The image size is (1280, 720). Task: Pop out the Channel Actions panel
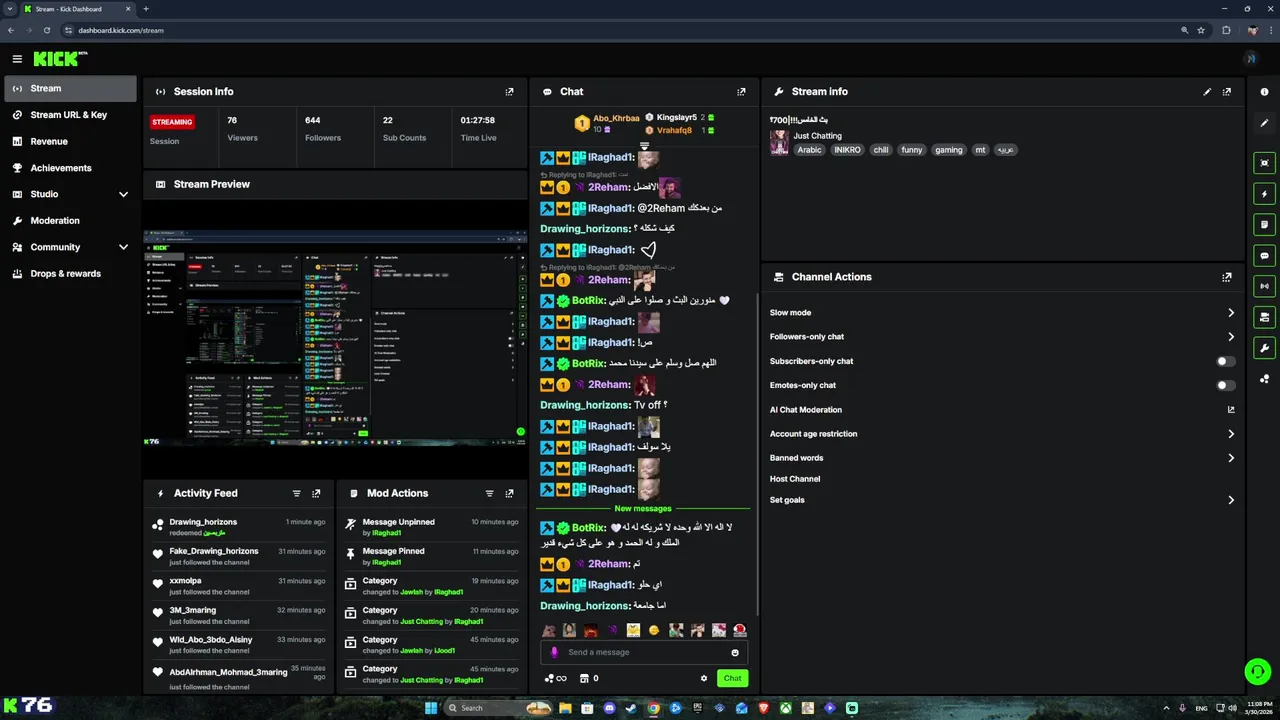point(1227,277)
